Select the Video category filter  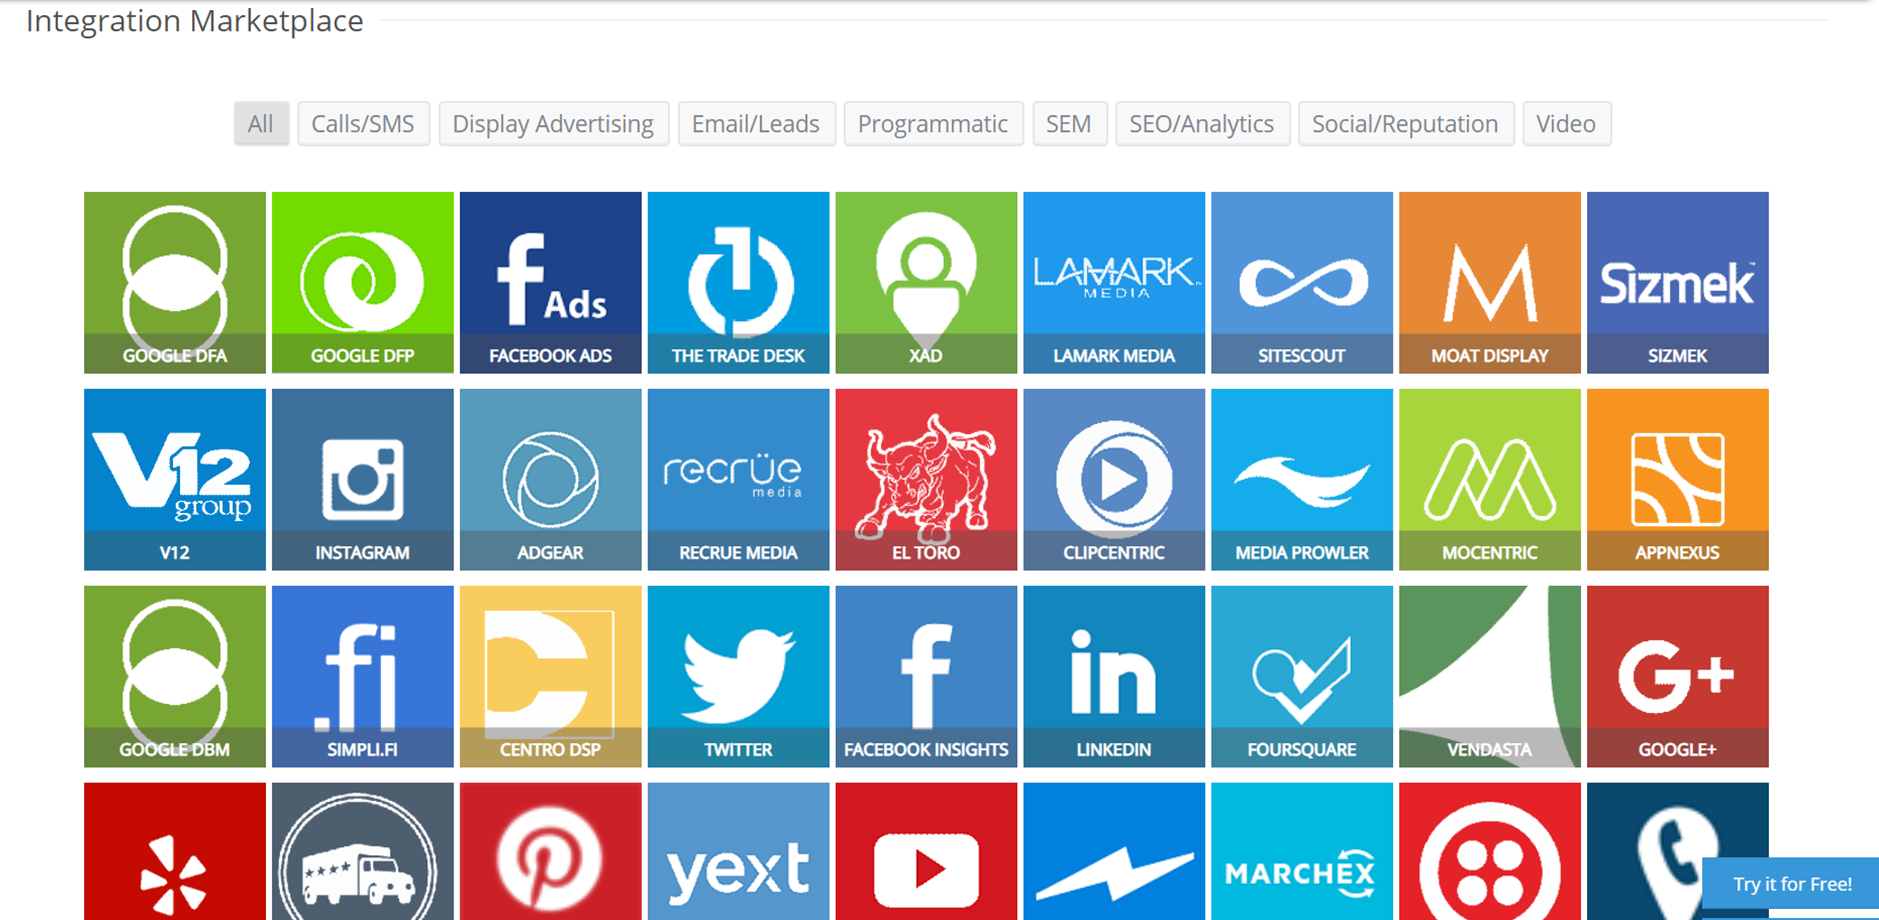click(x=1565, y=124)
